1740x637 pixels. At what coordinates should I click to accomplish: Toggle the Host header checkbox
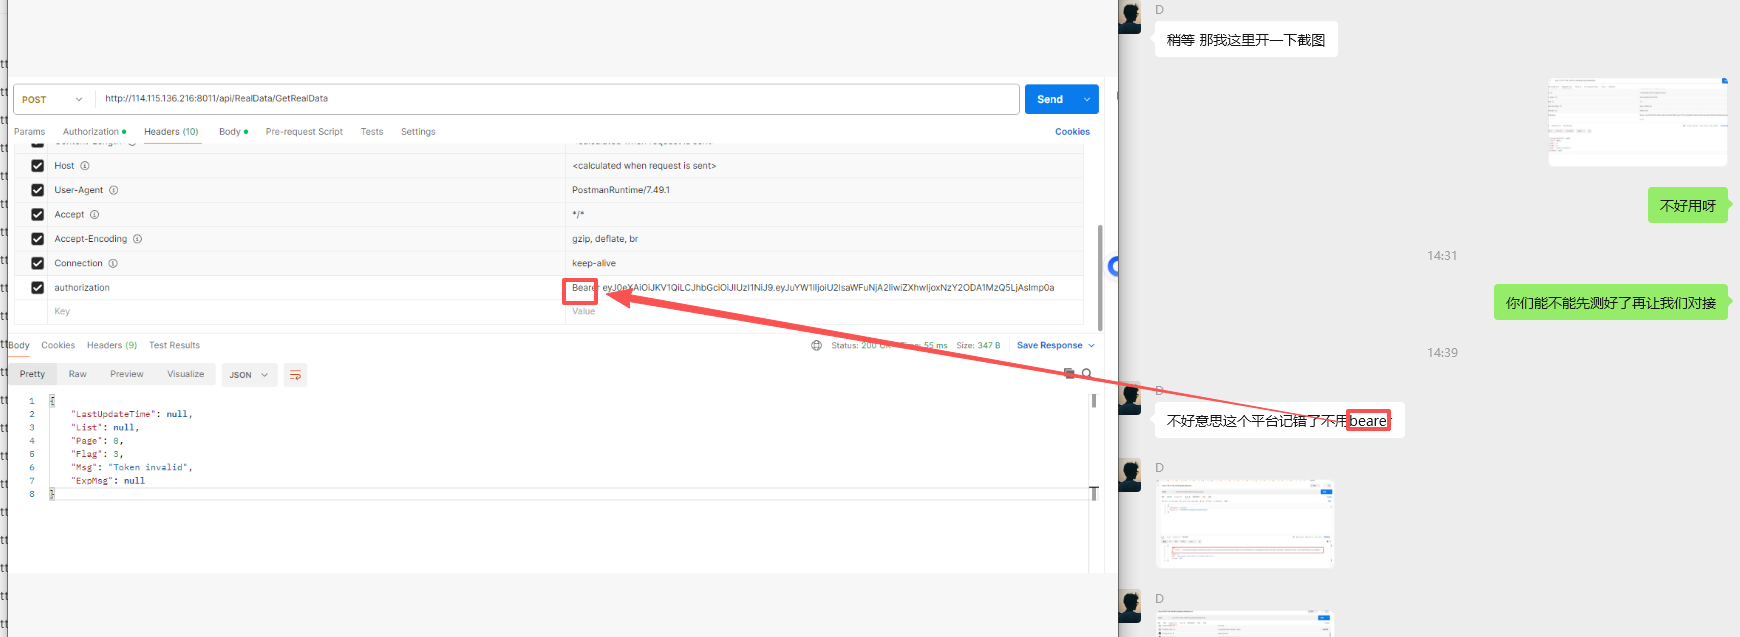[37, 166]
